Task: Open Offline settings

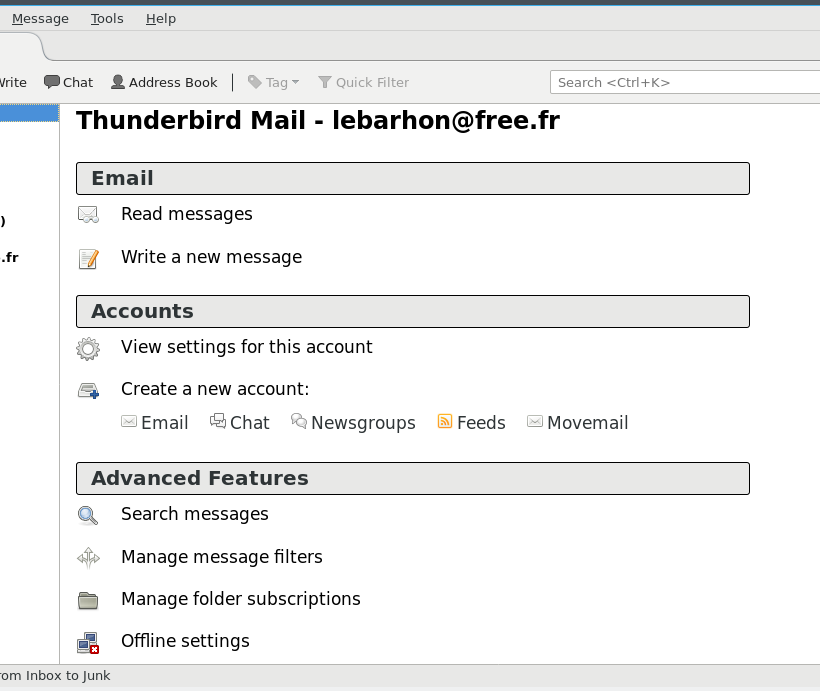Action: [185, 641]
